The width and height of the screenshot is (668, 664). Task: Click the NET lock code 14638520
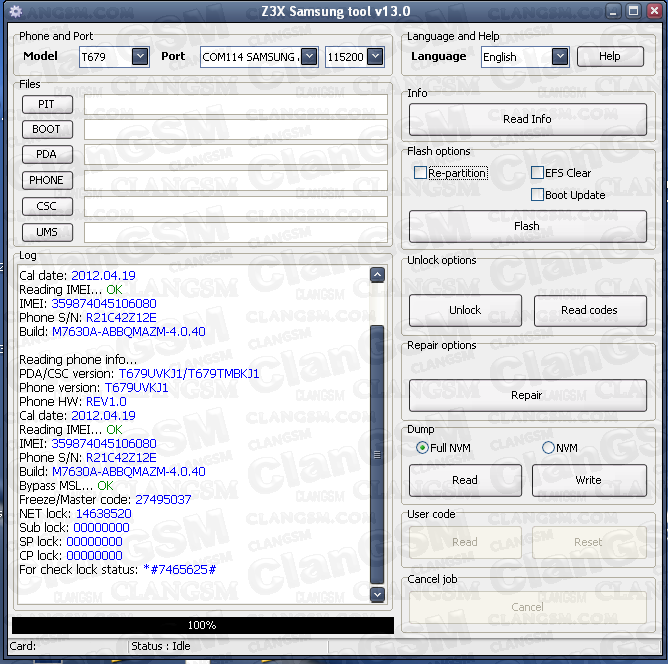104,514
